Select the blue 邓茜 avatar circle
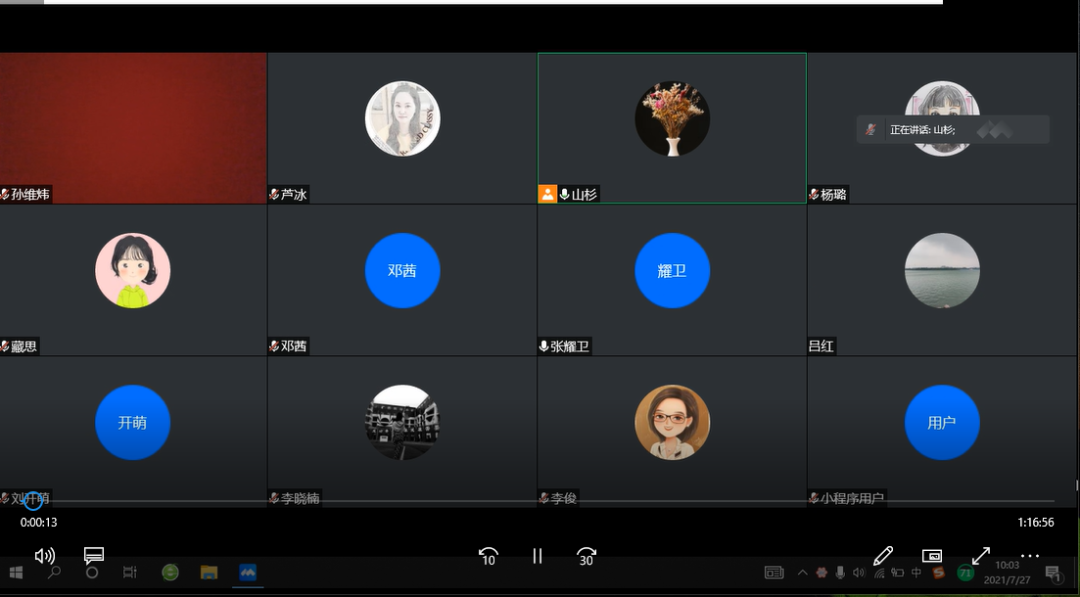The height and width of the screenshot is (597, 1080). tap(402, 271)
